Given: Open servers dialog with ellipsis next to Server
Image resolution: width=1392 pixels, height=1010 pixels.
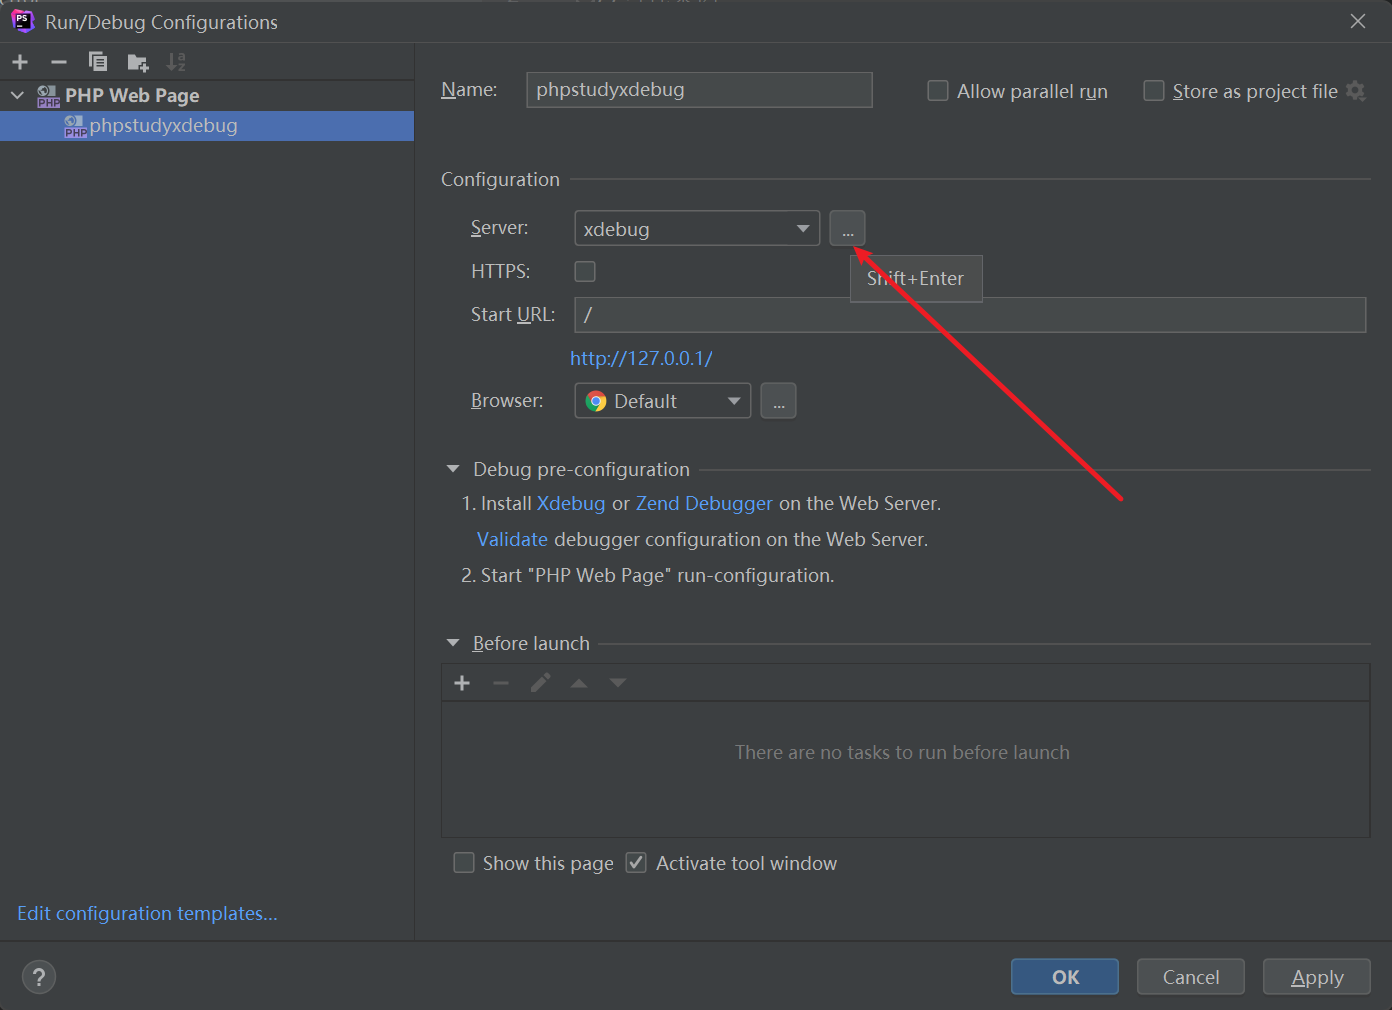Looking at the screenshot, I should click(x=847, y=228).
